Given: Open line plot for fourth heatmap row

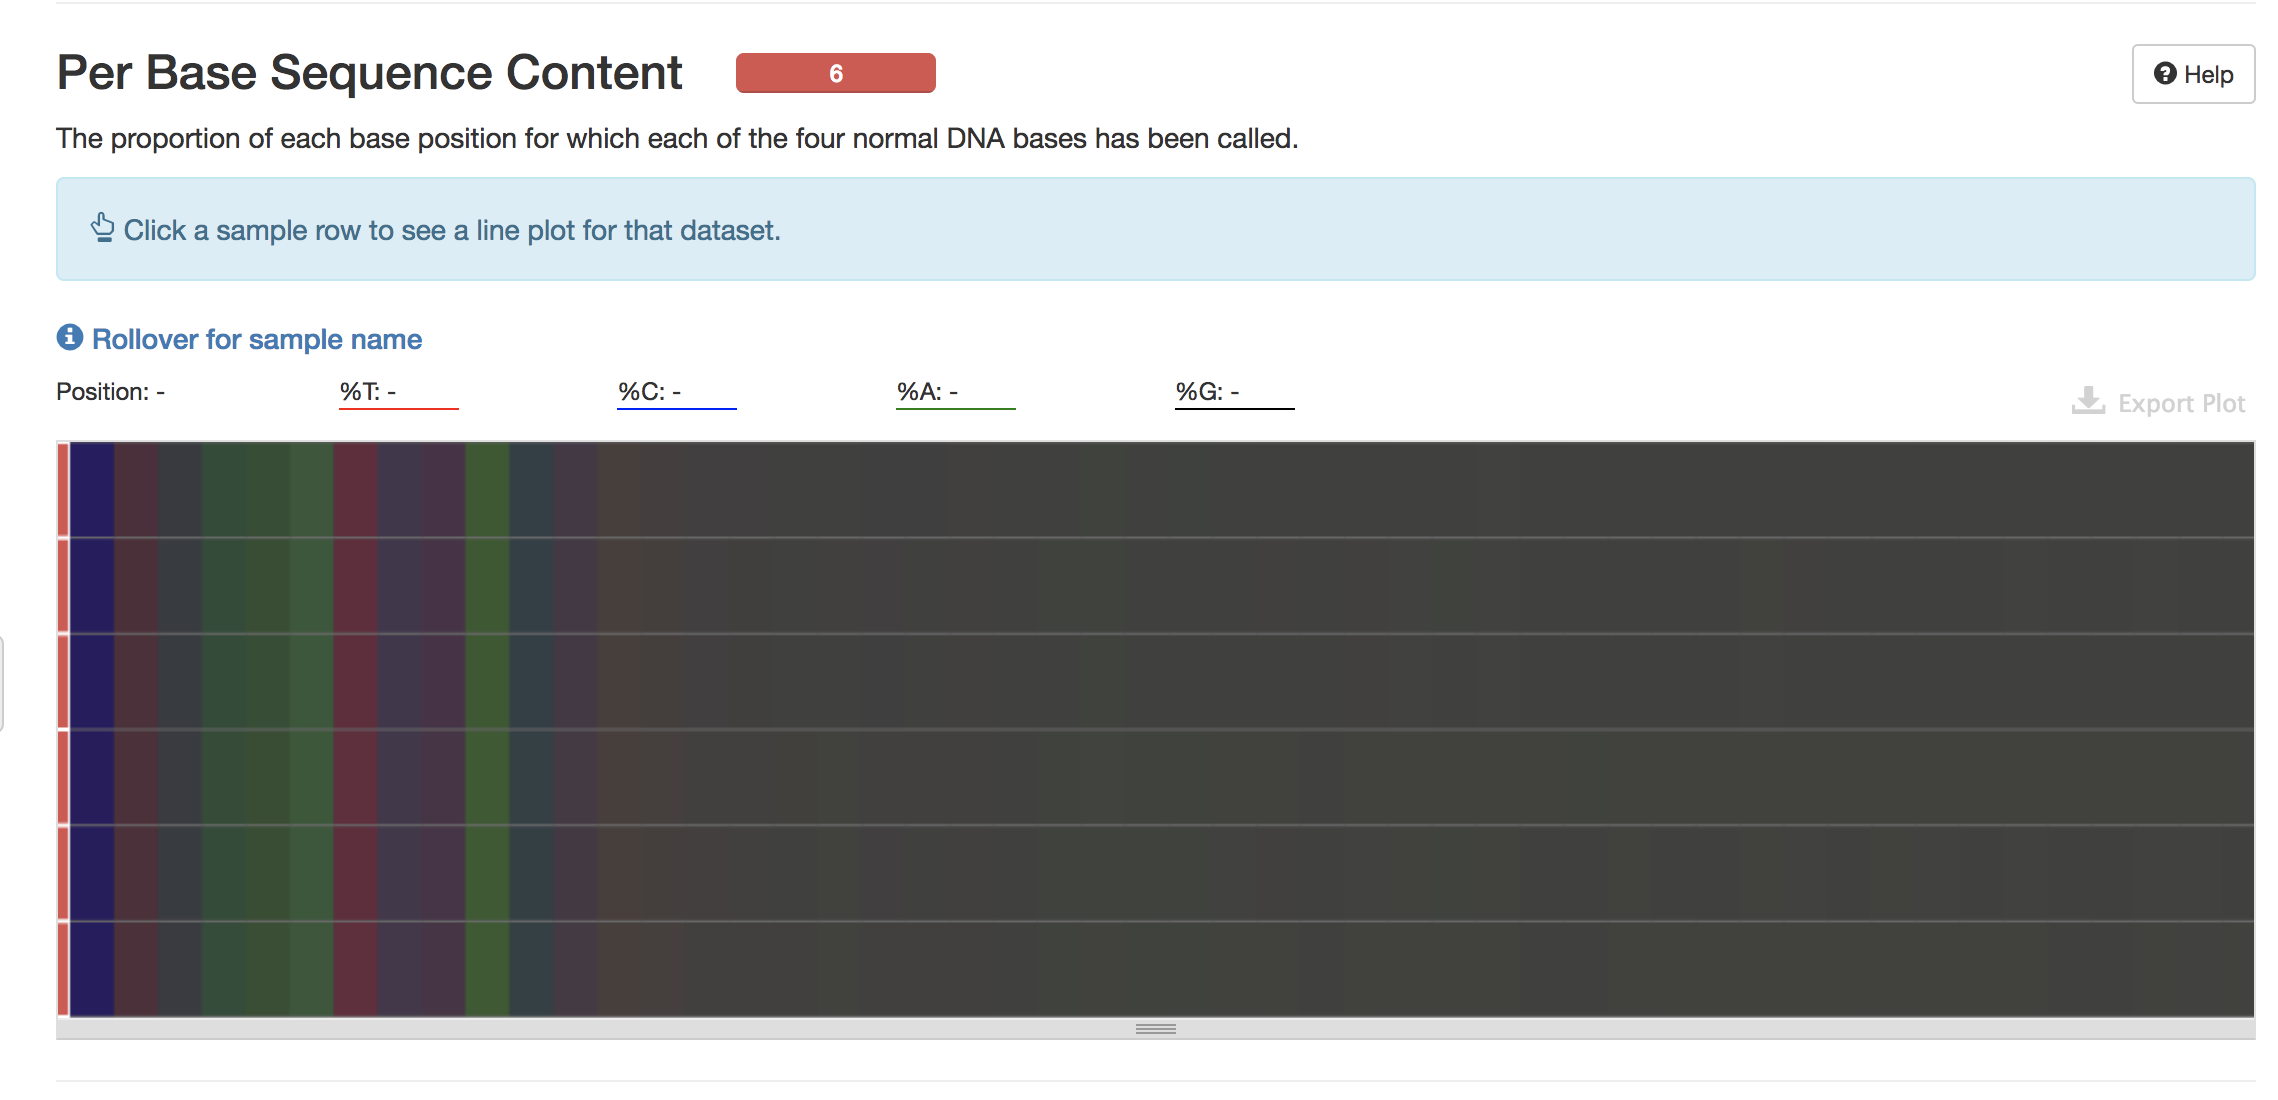Looking at the screenshot, I should pos(1160,777).
